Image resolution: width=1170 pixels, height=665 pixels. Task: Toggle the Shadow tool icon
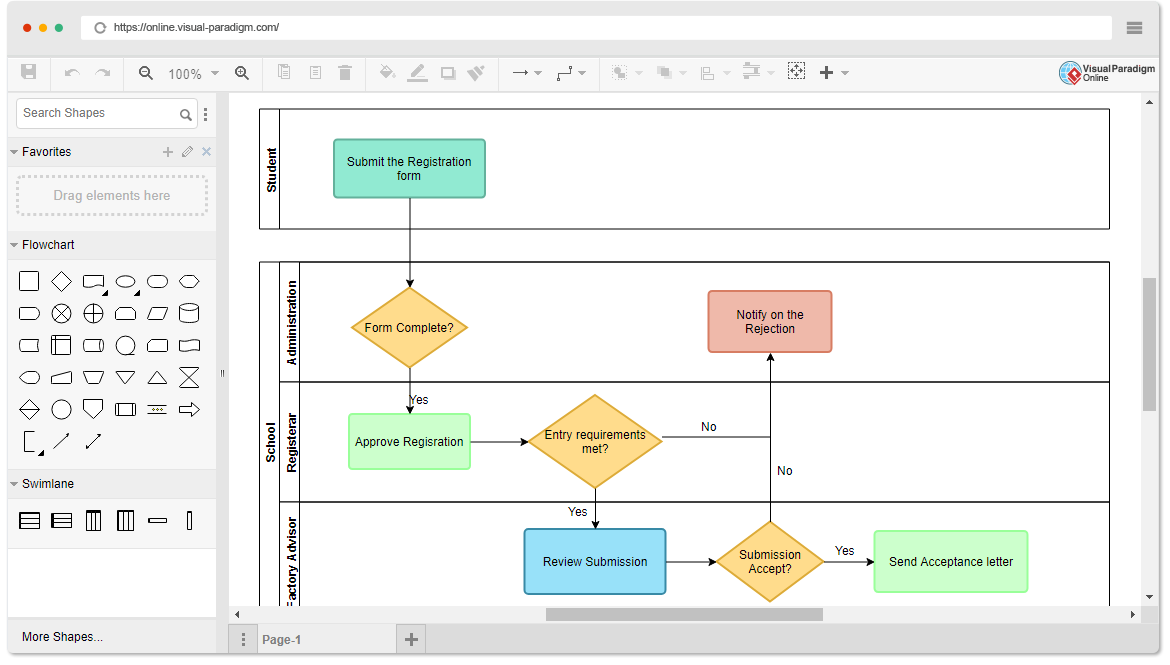coord(448,72)
